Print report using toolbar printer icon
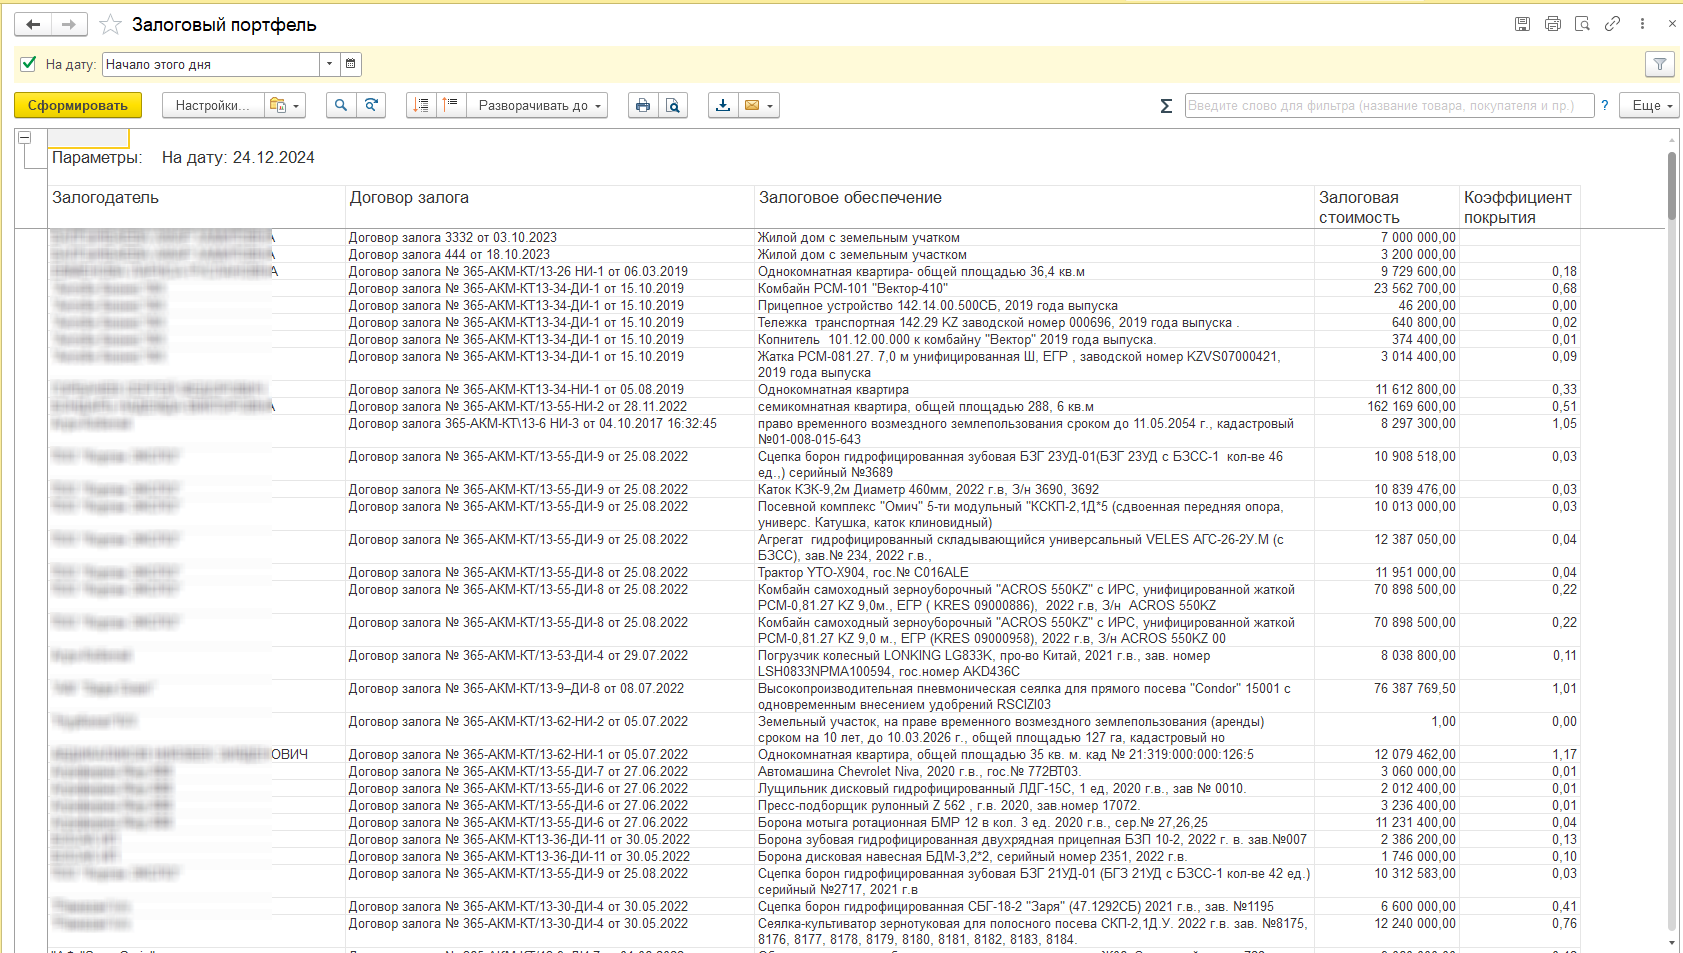The width and height of the screenshot is (1683, 953). tap(643, 105)
